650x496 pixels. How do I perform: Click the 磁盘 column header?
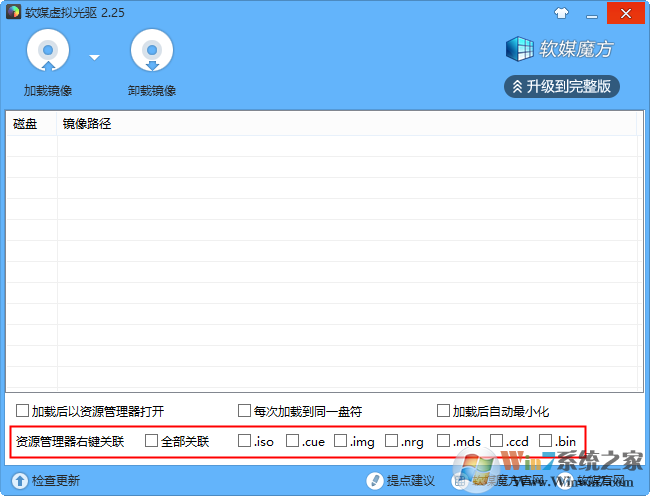[x=26, y=124]
